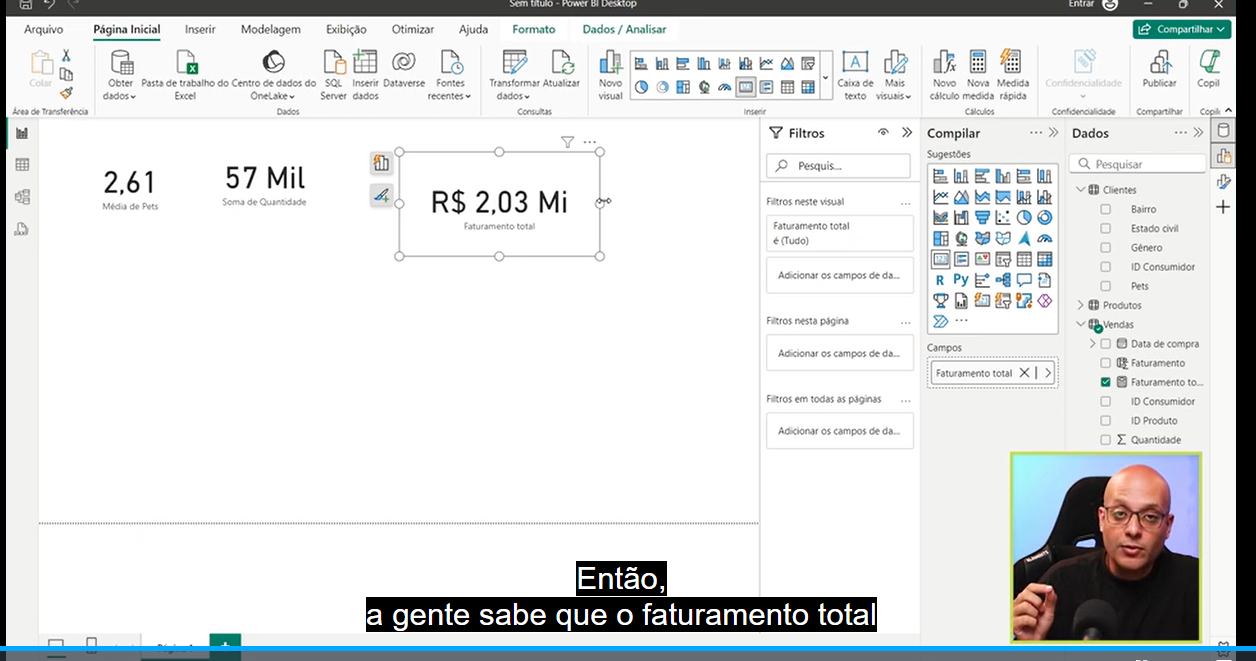Choose the donut chart visual in Compilar

[x=1045, y=217]
